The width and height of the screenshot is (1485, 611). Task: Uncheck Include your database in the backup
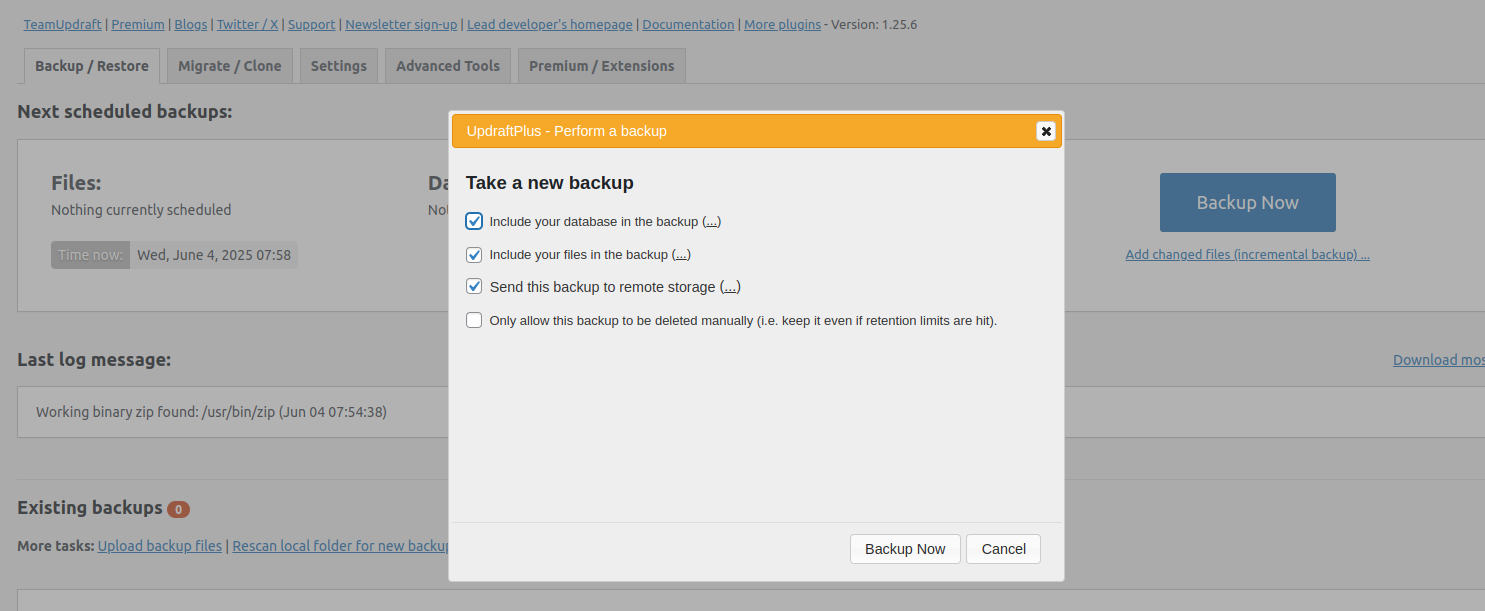pos(474,221)
